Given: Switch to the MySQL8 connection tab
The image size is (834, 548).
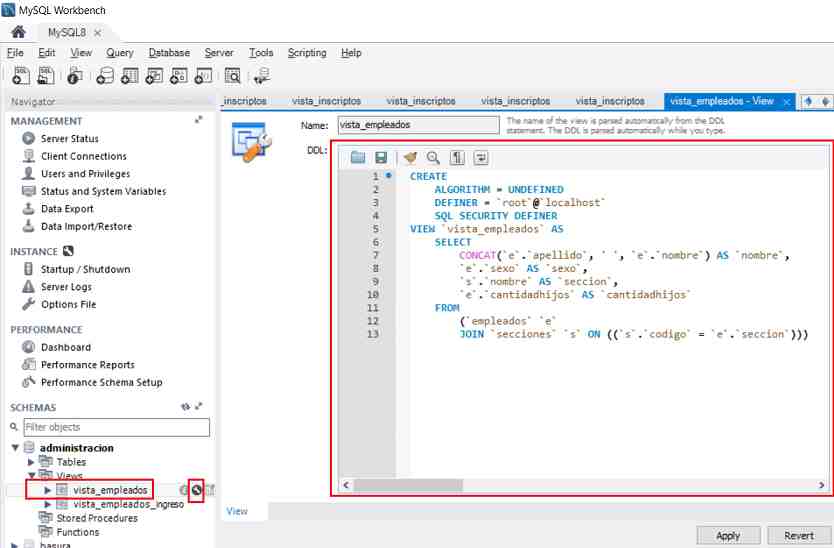Looking at the screenshot, I should (66, 32).
